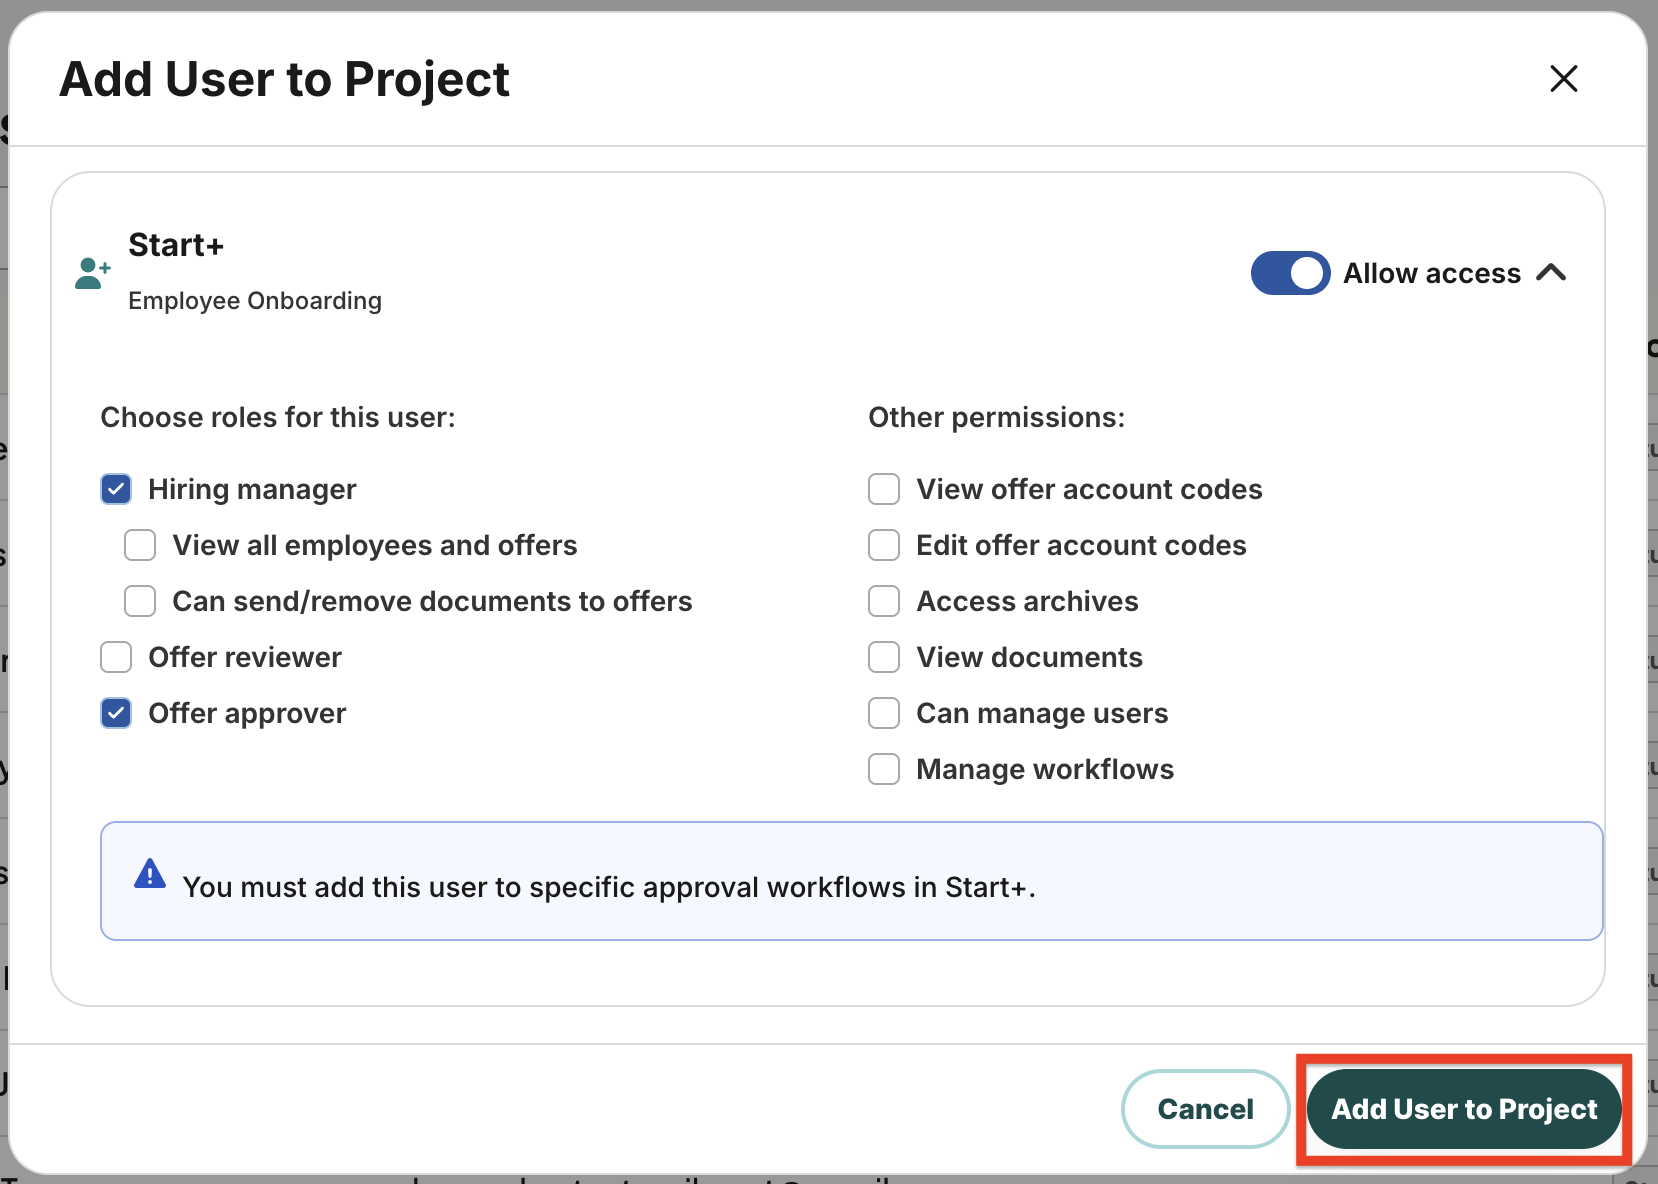Click the Start+ user-plus icon
This screenshot has width=1658, height=1184.
tap(92, 273)
